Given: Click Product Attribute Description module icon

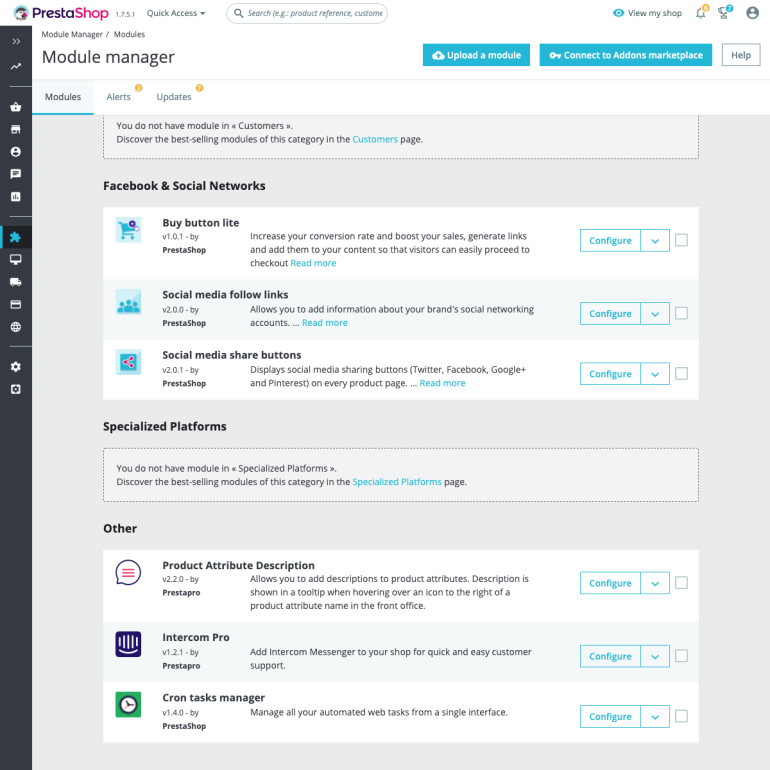Looking at the screenshot, I should (128, 573).
